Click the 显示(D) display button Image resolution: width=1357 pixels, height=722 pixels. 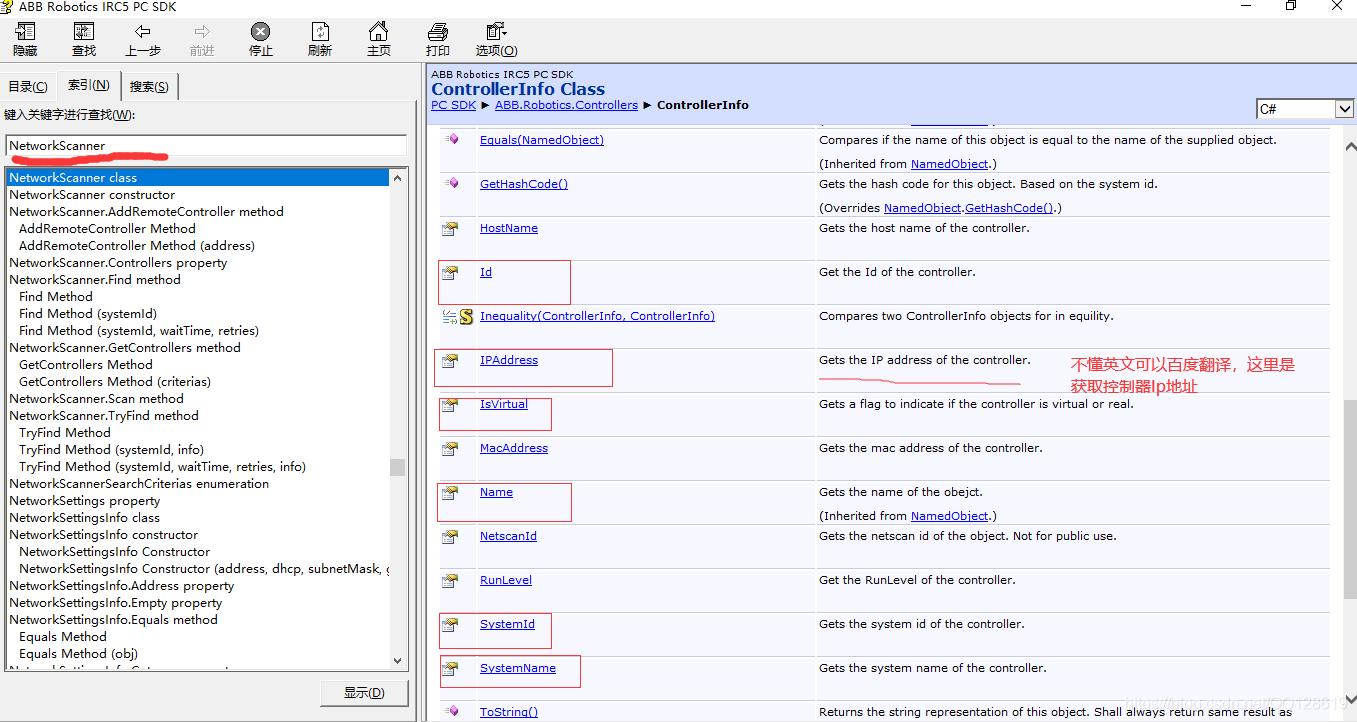363,693
